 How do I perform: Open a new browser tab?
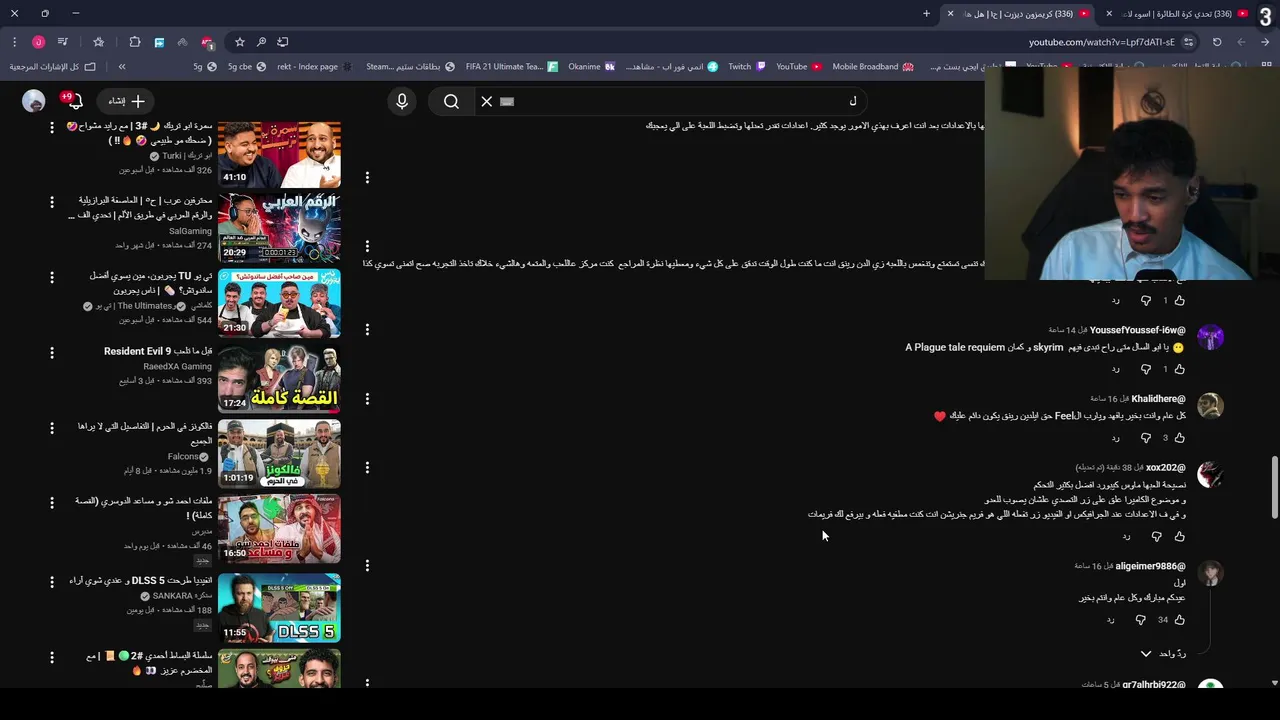point(926,14)
